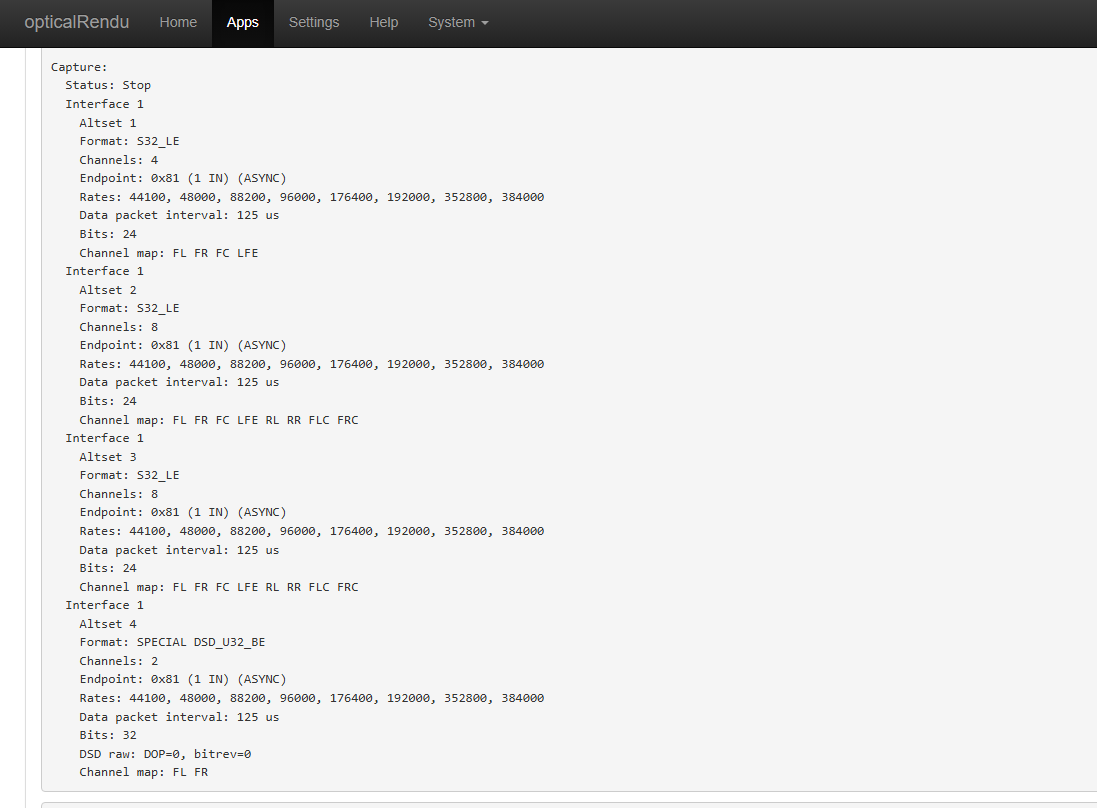Click the 'Altset 4' line
1097x808 pixels.
click(x=108, y=624)
